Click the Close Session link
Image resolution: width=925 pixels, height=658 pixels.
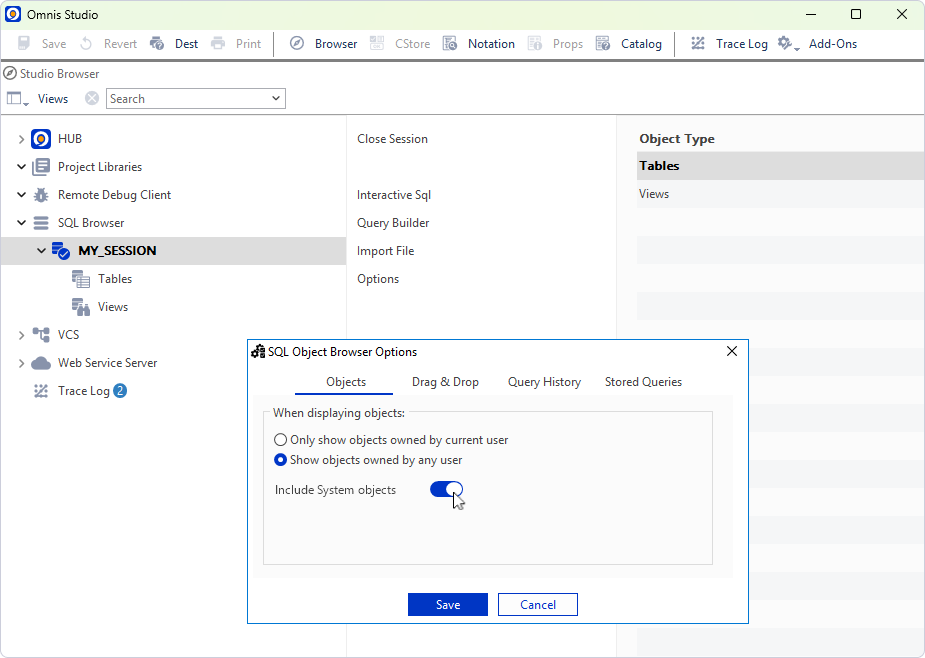pyautogui.click(x=392, y=139)
